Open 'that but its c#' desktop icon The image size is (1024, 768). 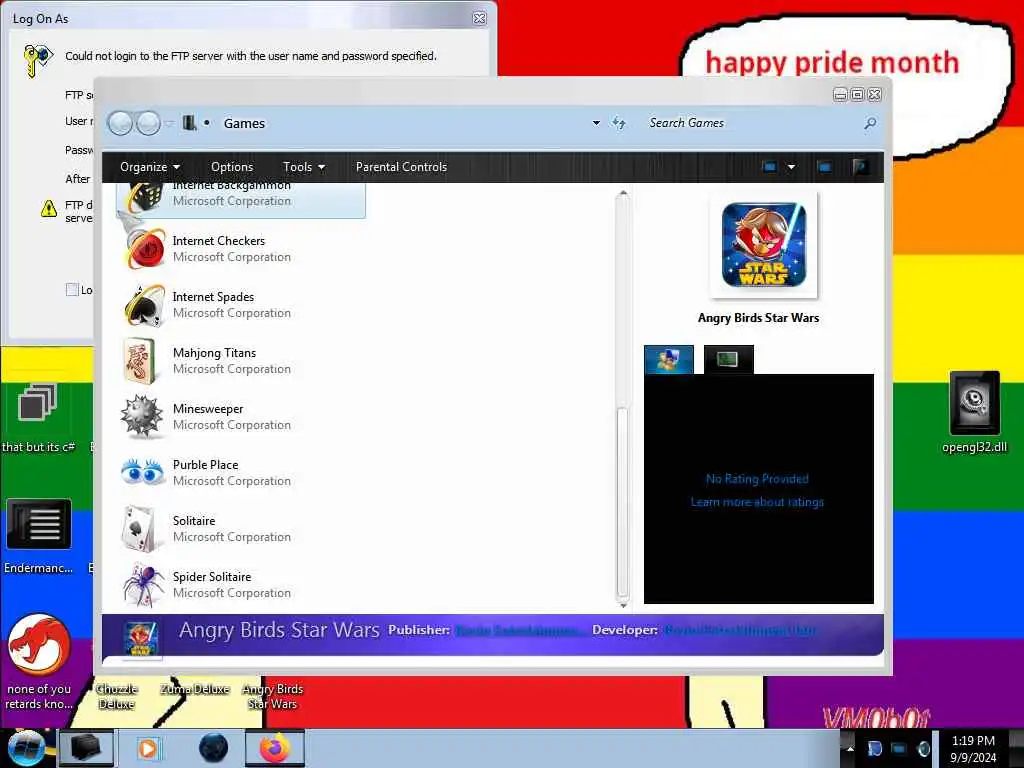38,418
